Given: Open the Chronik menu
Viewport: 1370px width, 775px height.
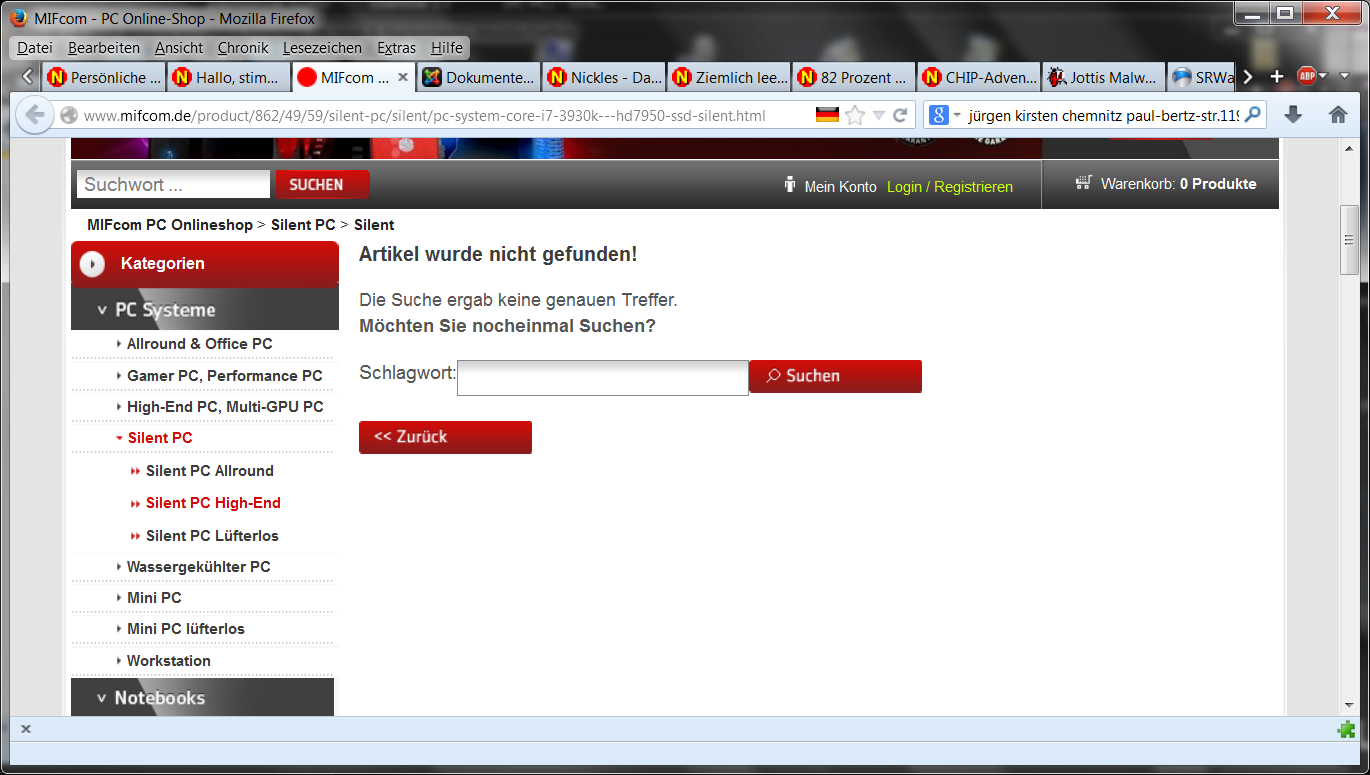Looking at the screenshot, I should (242, 47).
